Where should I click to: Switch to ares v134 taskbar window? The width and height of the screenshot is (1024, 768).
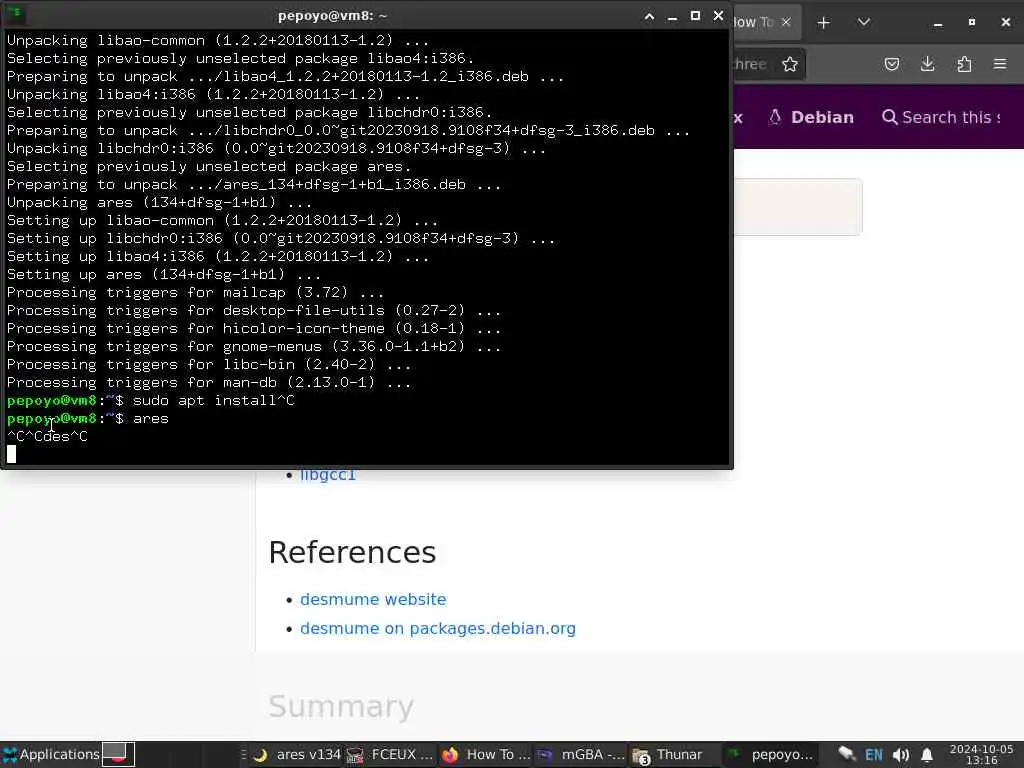[x=297, y=755]
